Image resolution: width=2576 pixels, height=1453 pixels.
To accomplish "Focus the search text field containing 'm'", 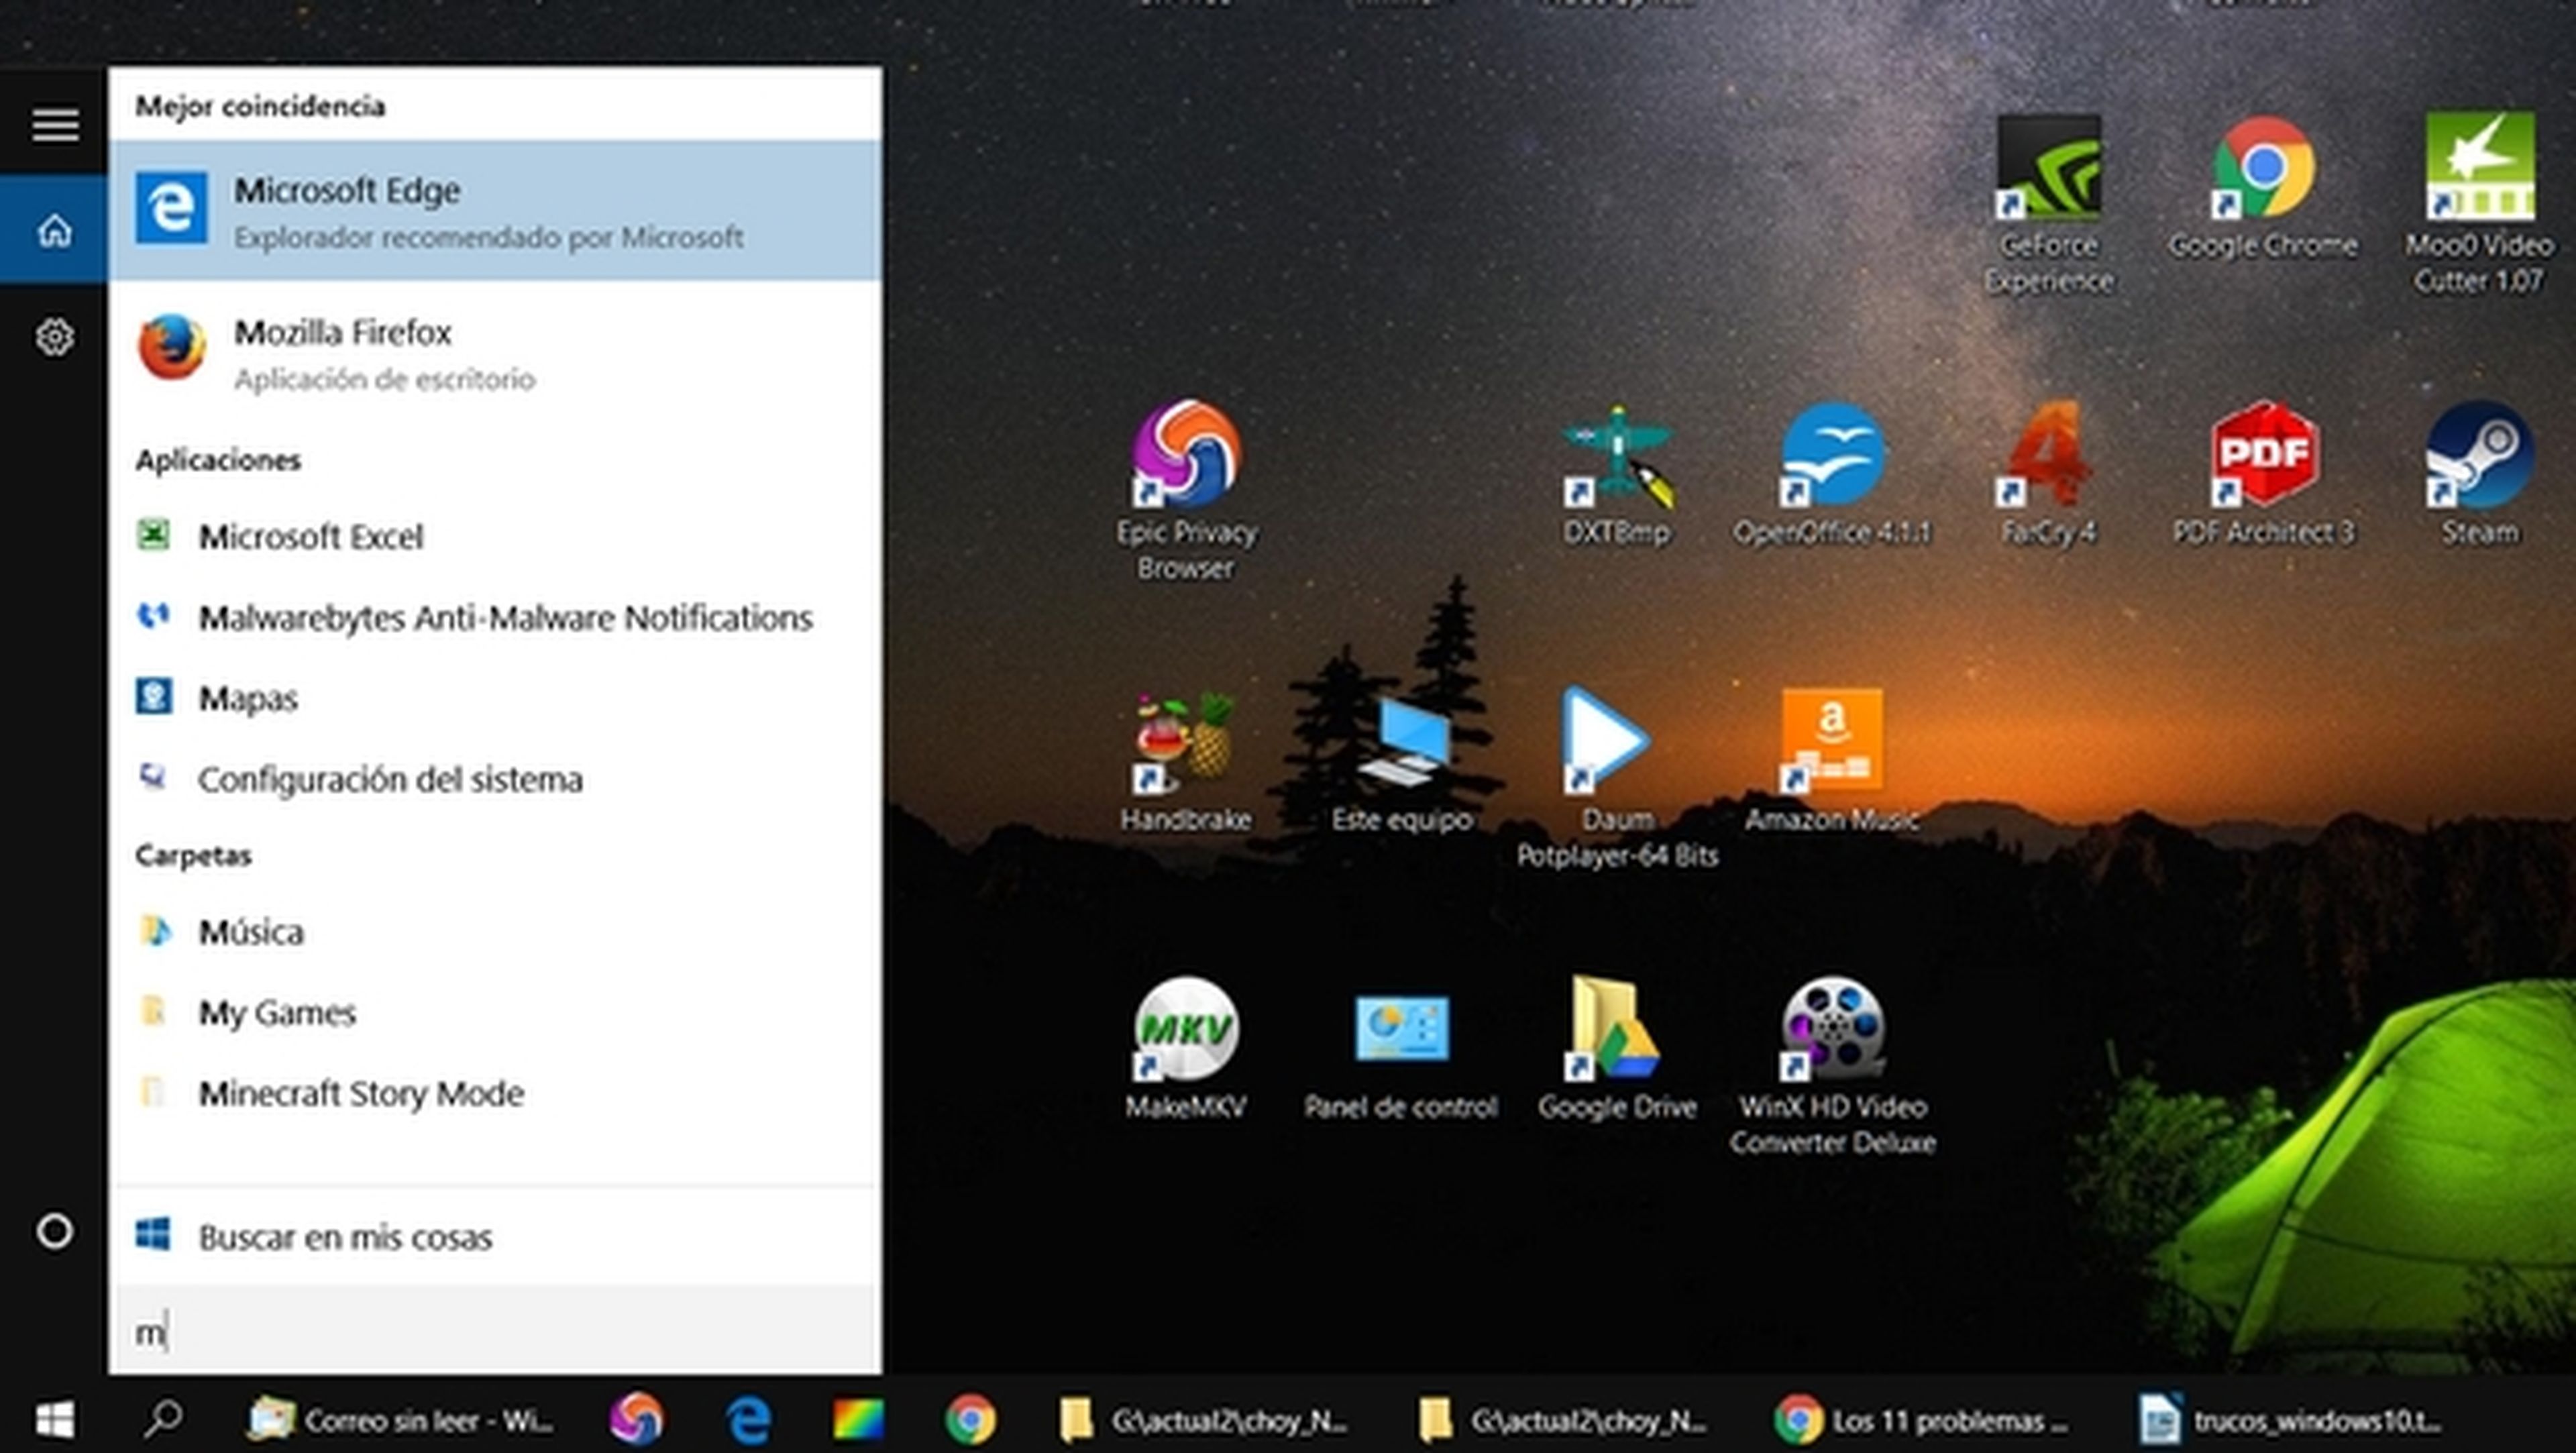I will click(x=495, y=1331).
